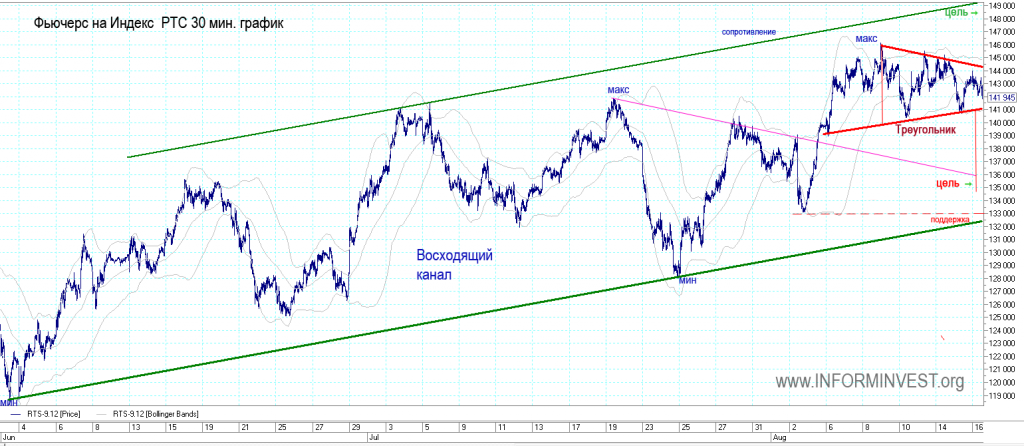Click the date label 21 in June
This screenshot has height=446, width=1024.
(245, 427)
